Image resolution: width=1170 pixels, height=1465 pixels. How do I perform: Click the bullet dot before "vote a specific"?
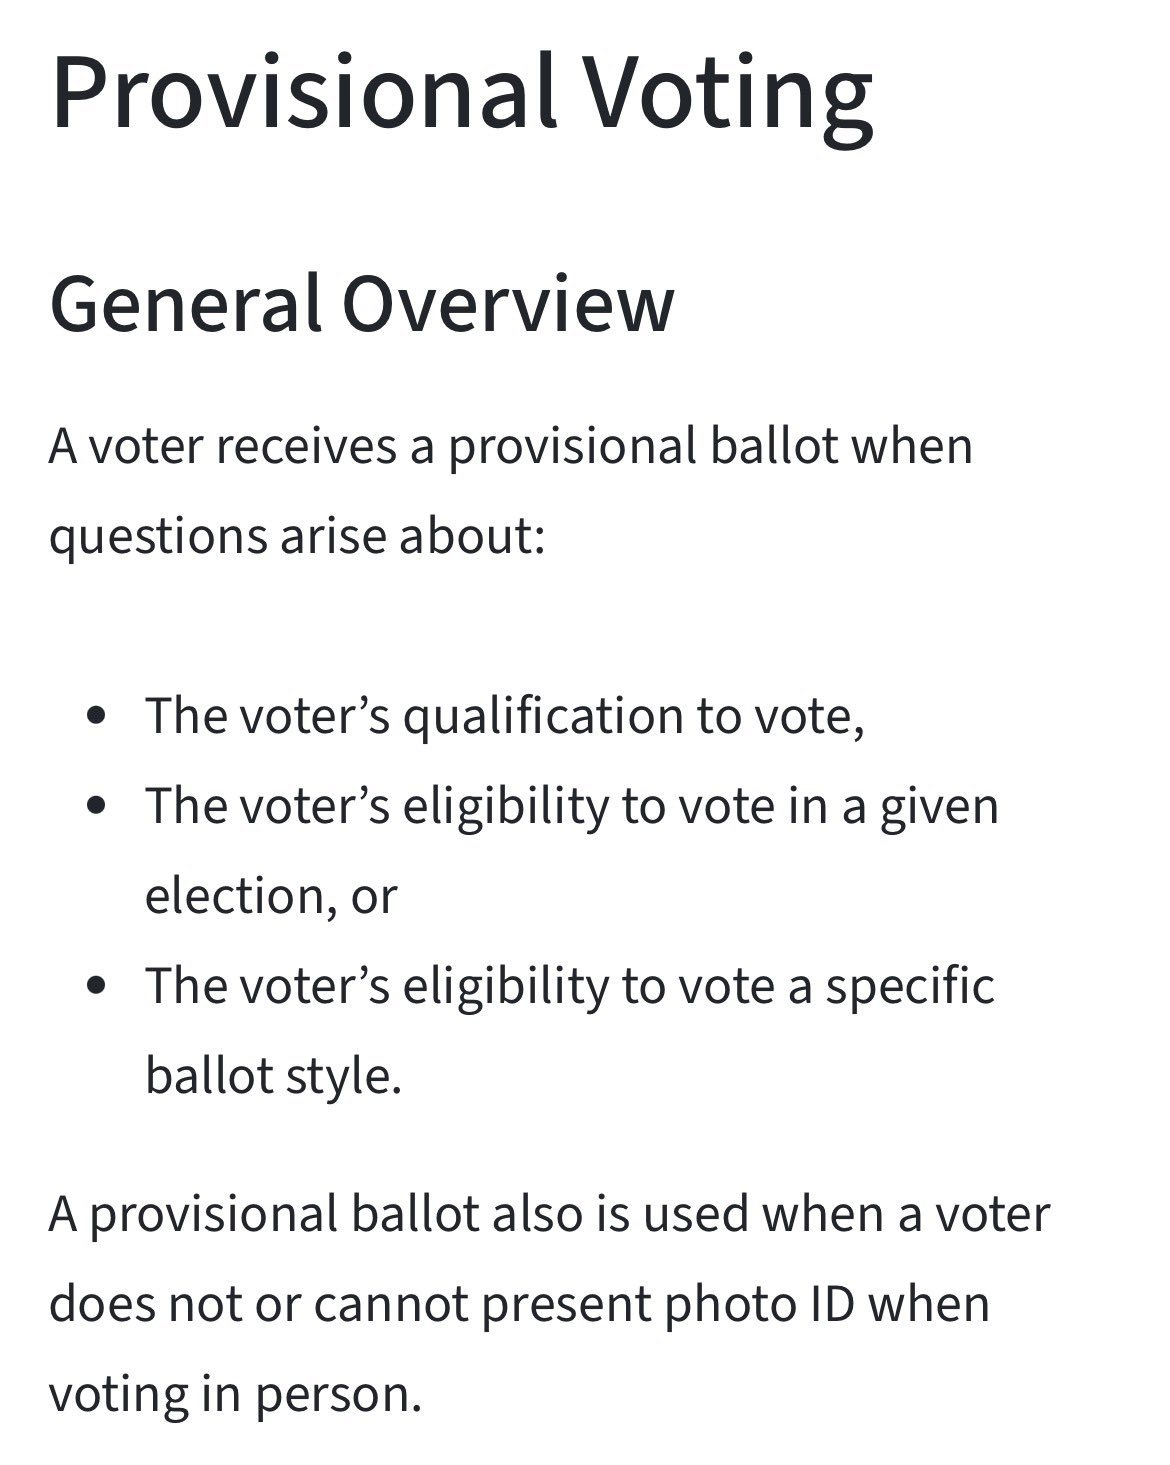pos(96,986)
